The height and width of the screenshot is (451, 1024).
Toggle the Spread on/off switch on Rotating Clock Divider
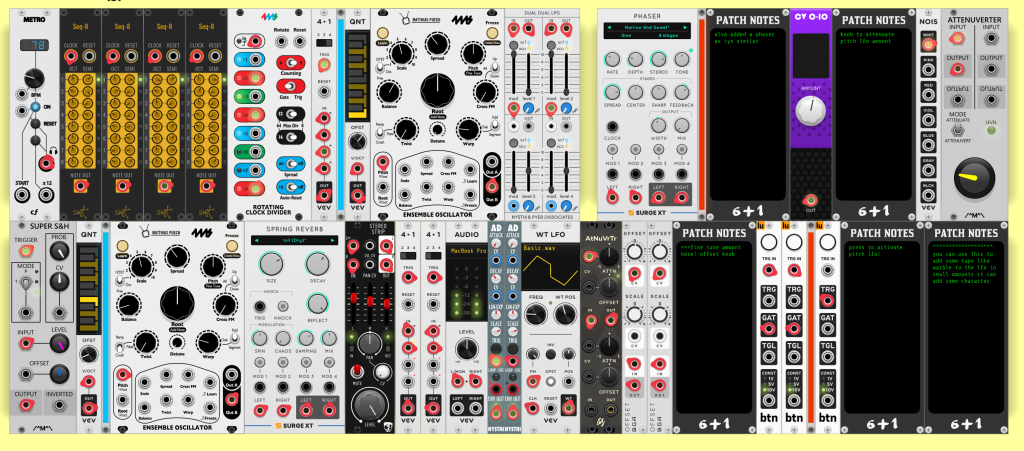coord(291,163)
